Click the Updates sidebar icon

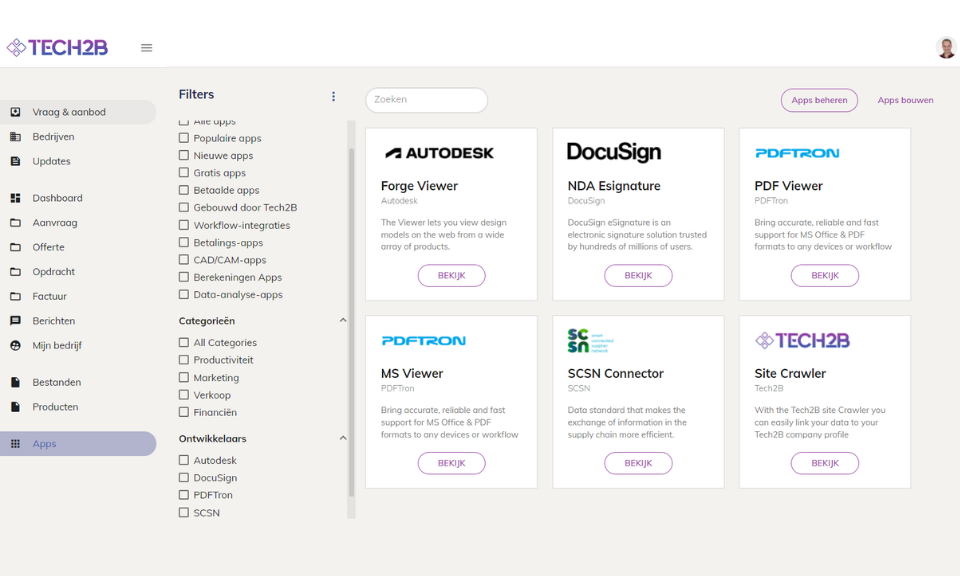[x=15, y=161]
